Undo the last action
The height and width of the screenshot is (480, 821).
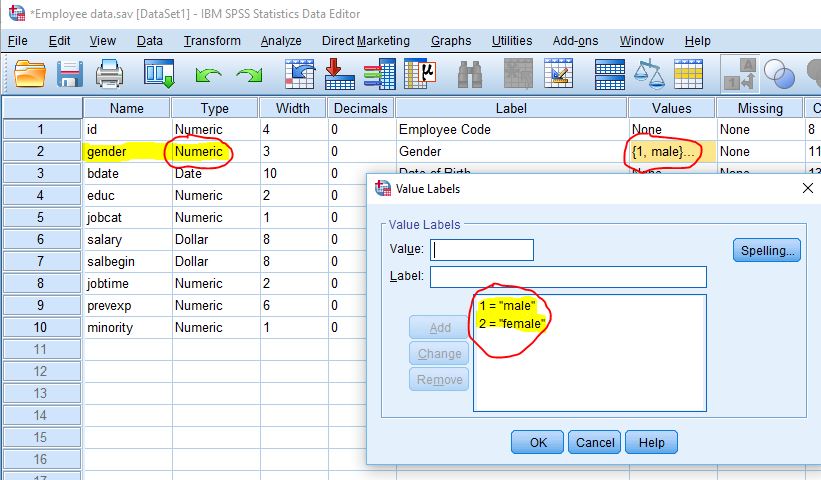208,75
